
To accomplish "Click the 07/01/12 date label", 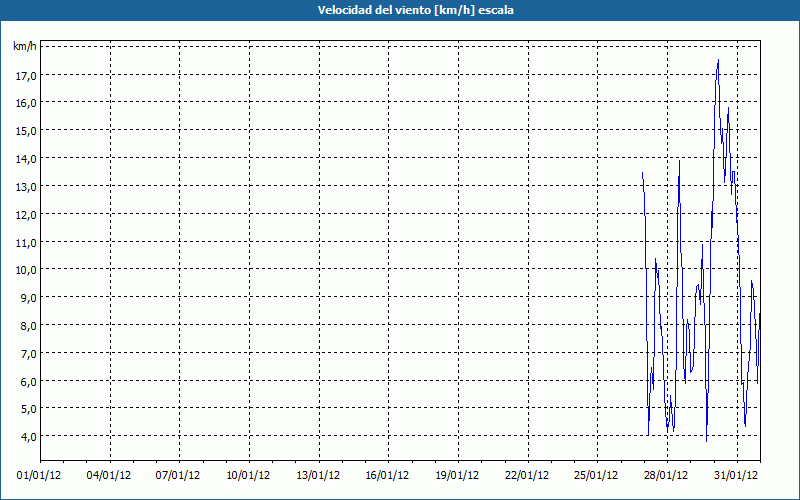I will tap(178, 476).
